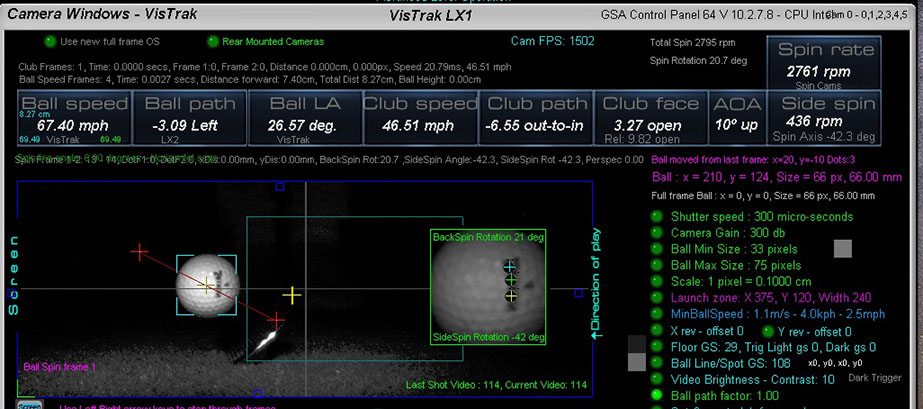923x409 pixels.
Task: Click the crosshair centered on the golf ball
Action: tap(207, 287)
